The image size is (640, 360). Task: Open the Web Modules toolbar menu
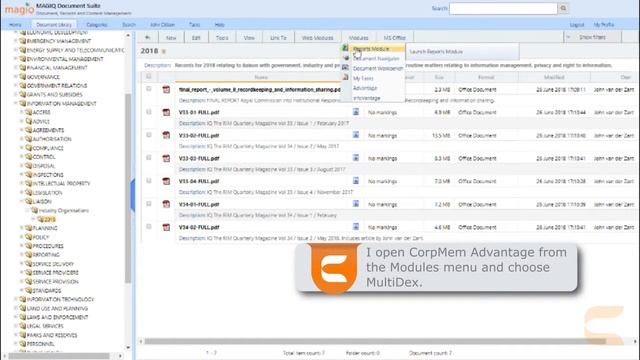[x=317, y=38]
